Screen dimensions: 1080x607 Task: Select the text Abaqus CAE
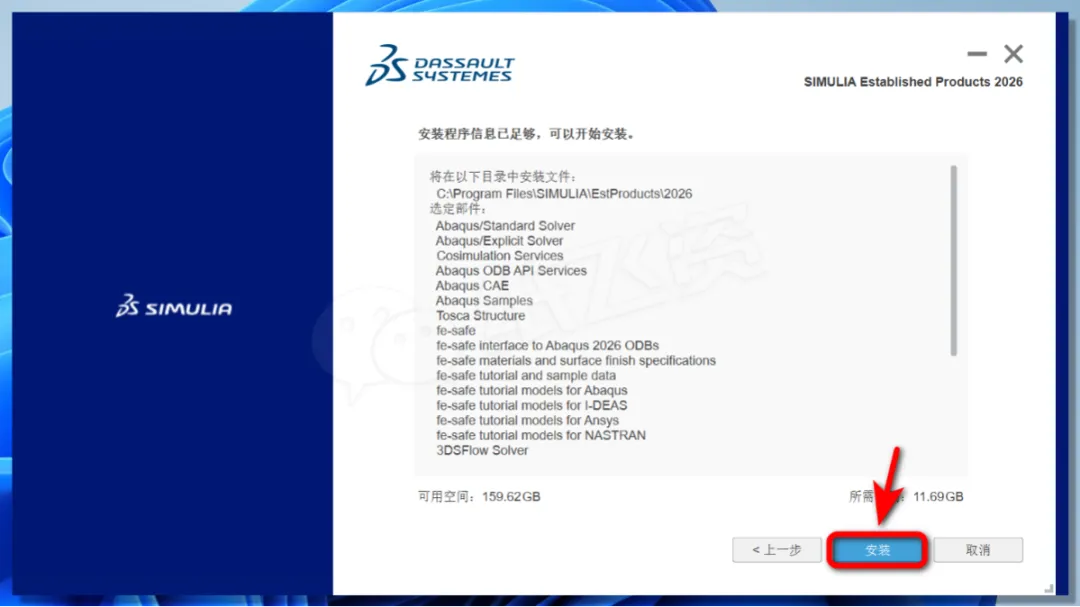[x=472, y=286]
